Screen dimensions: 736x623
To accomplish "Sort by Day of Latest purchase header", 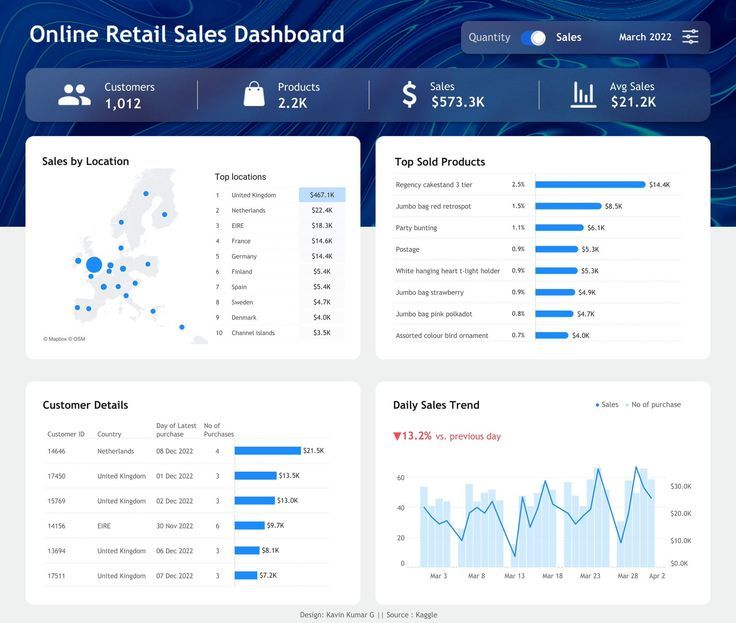I will click(176, 430).
